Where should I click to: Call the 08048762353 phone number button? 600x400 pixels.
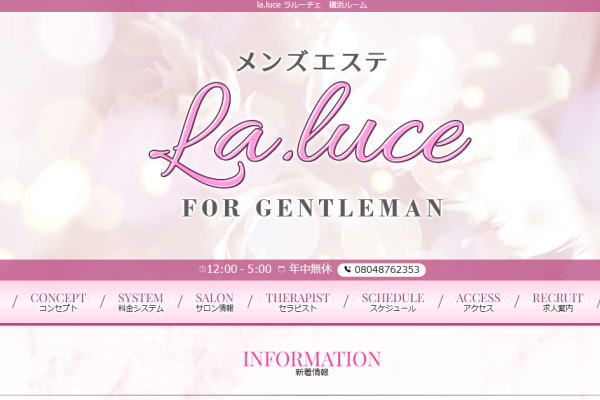coord(382,269)
